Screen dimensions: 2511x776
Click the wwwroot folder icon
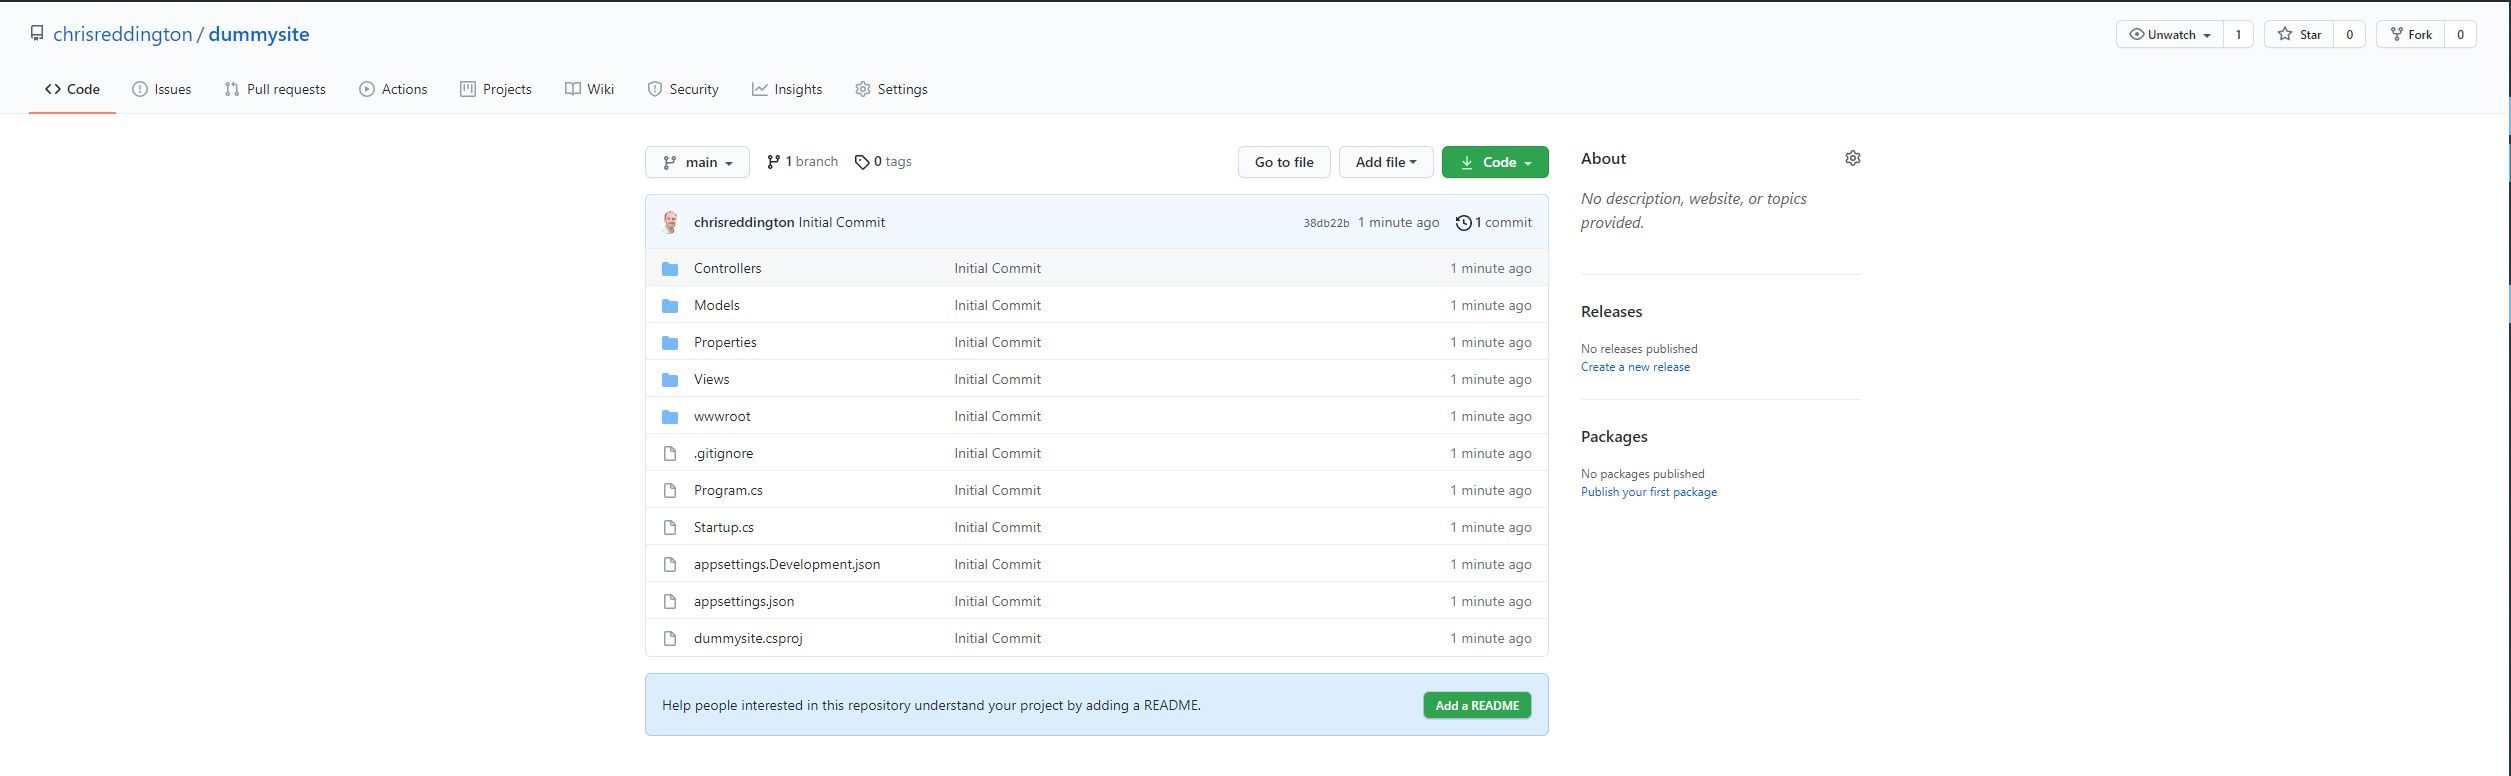[670, 416]
